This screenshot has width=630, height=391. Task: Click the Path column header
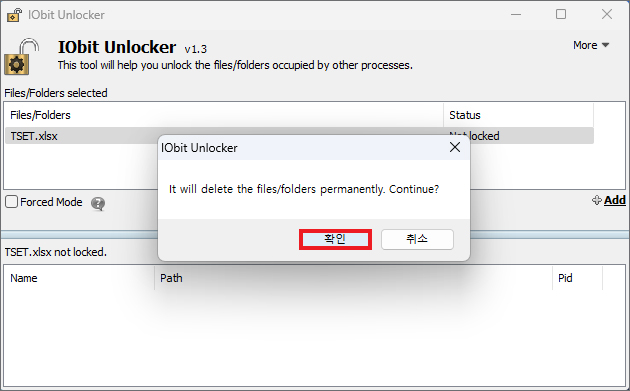coord(353,278)
